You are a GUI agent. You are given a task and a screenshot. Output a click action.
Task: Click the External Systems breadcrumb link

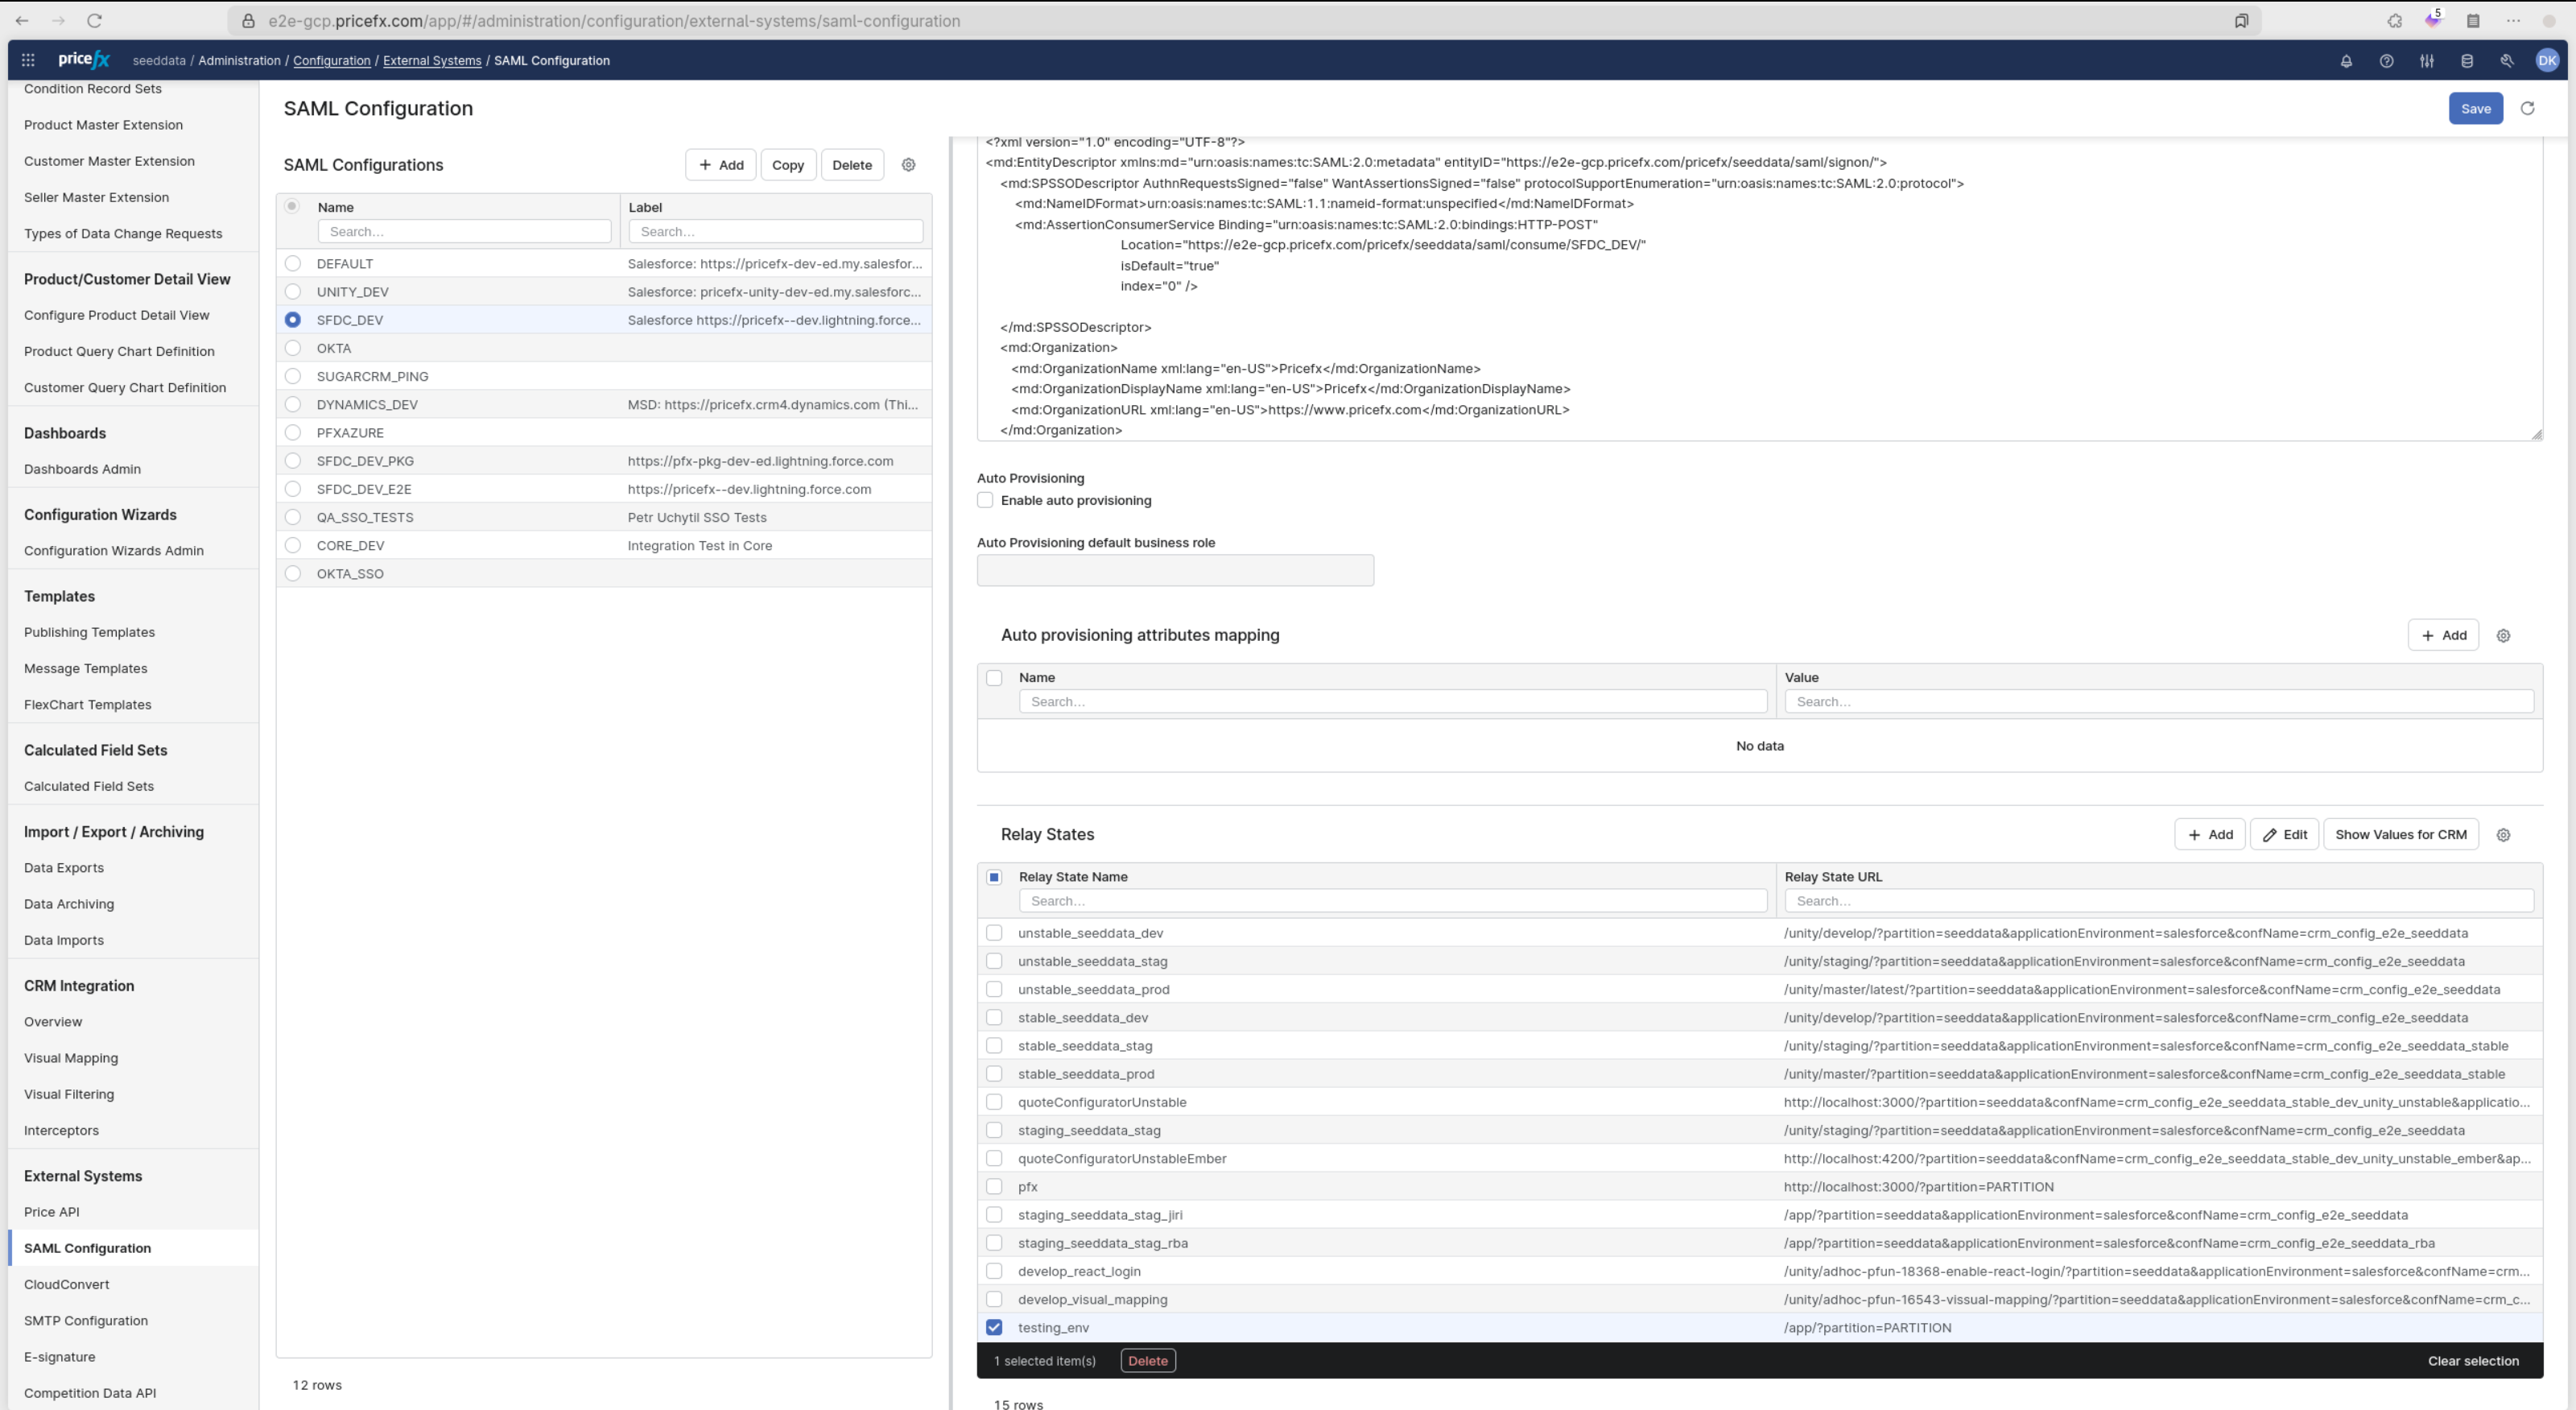click(x=432, y=61)
